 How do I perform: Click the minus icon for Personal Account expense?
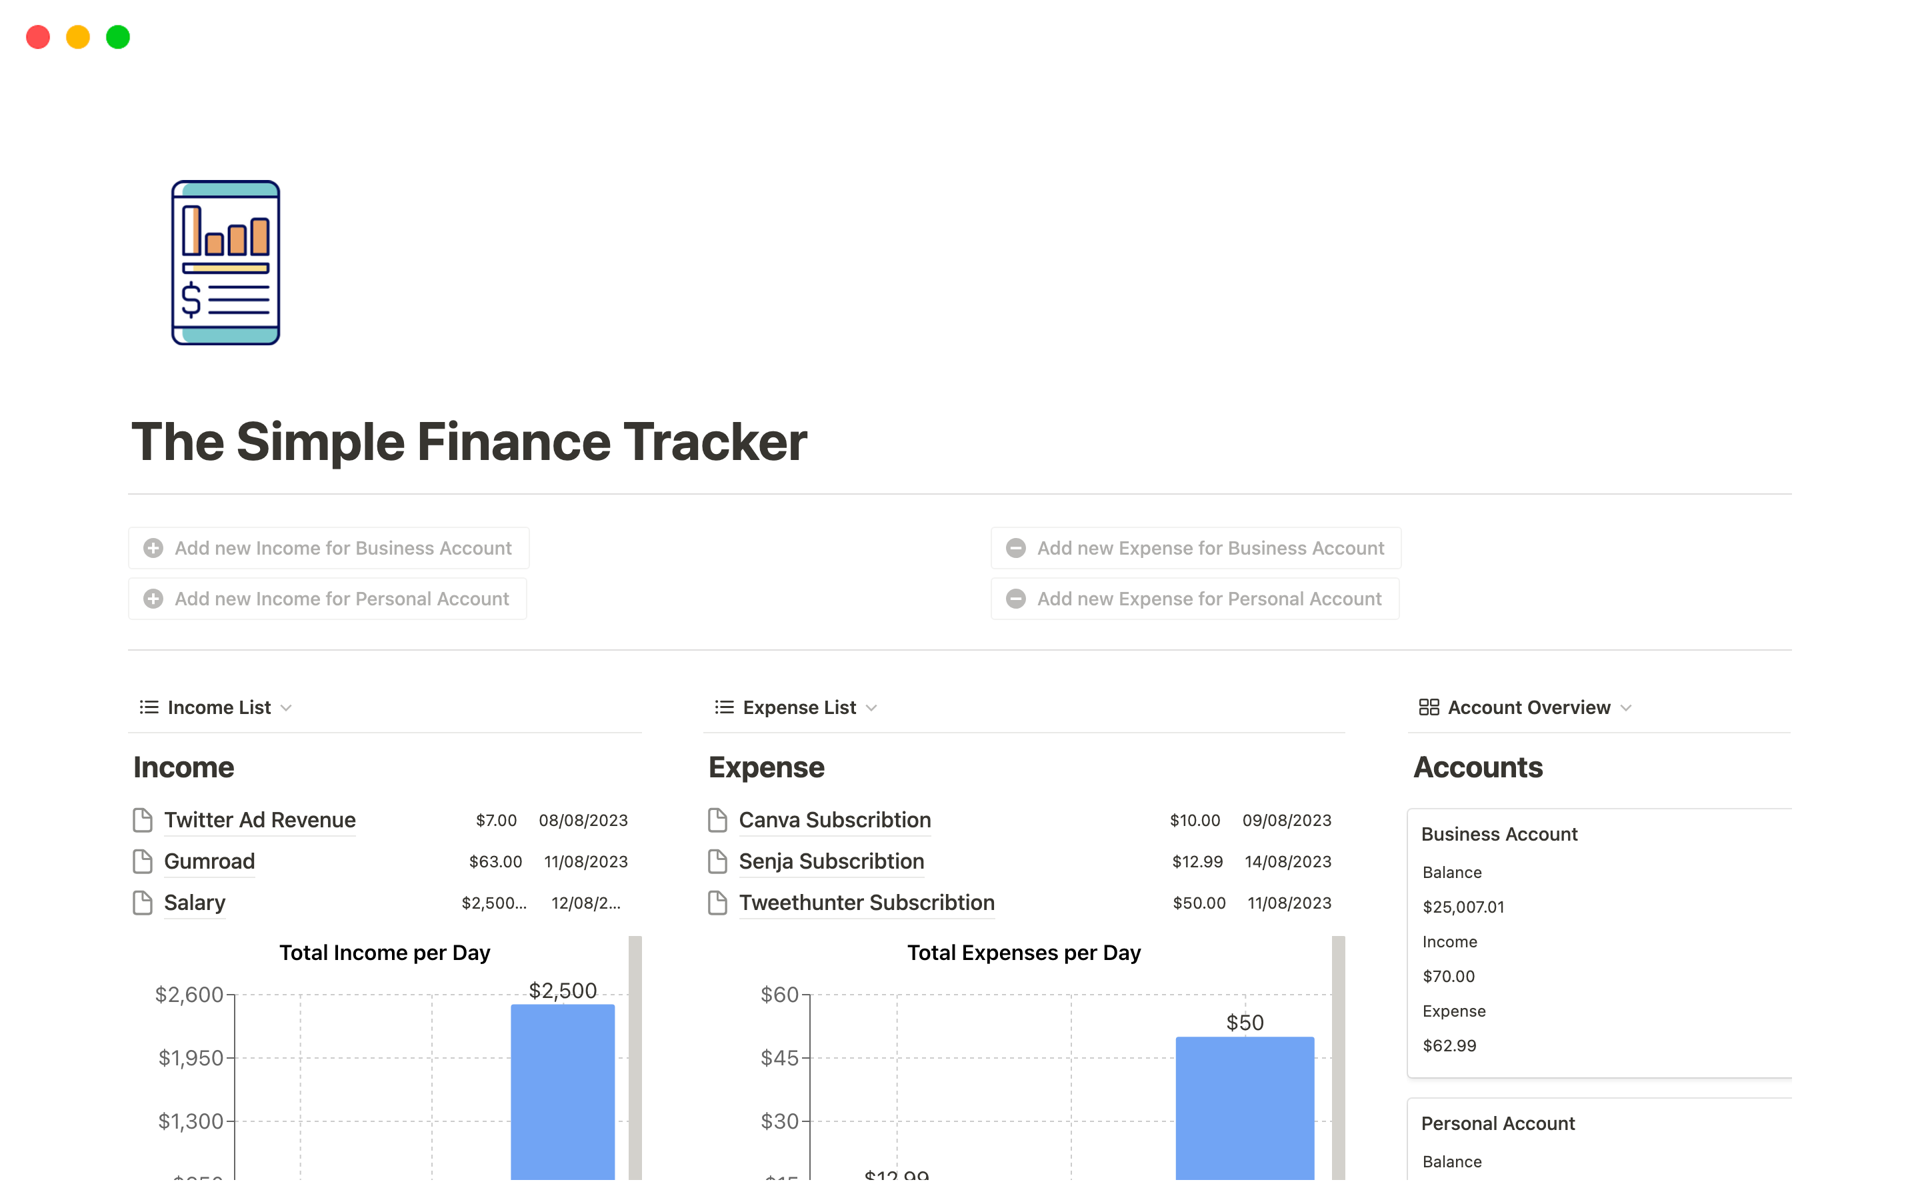tap(1015, 599)
